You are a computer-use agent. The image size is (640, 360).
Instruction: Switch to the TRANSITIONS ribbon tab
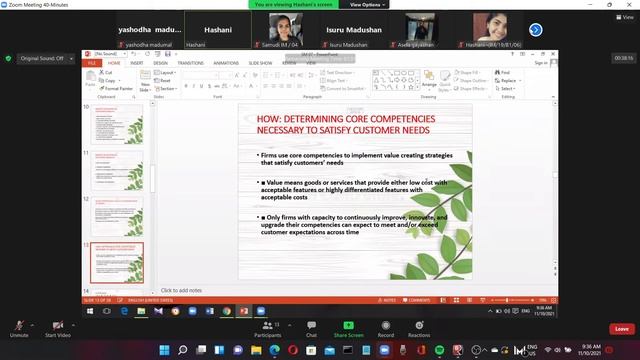point(191,63)
